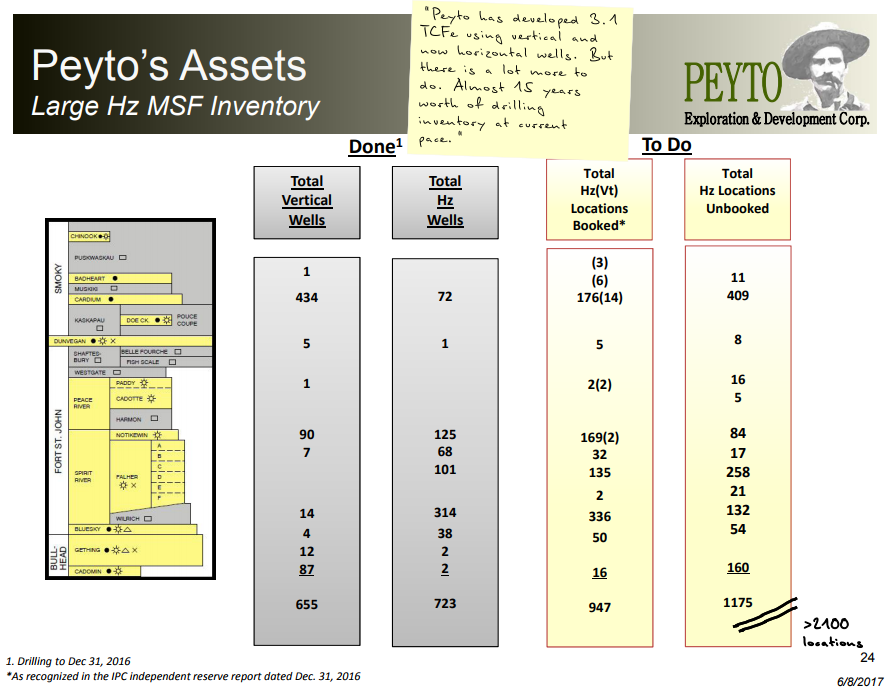
Task: Select the FALHER formation label
Action: tap(127, 477)
